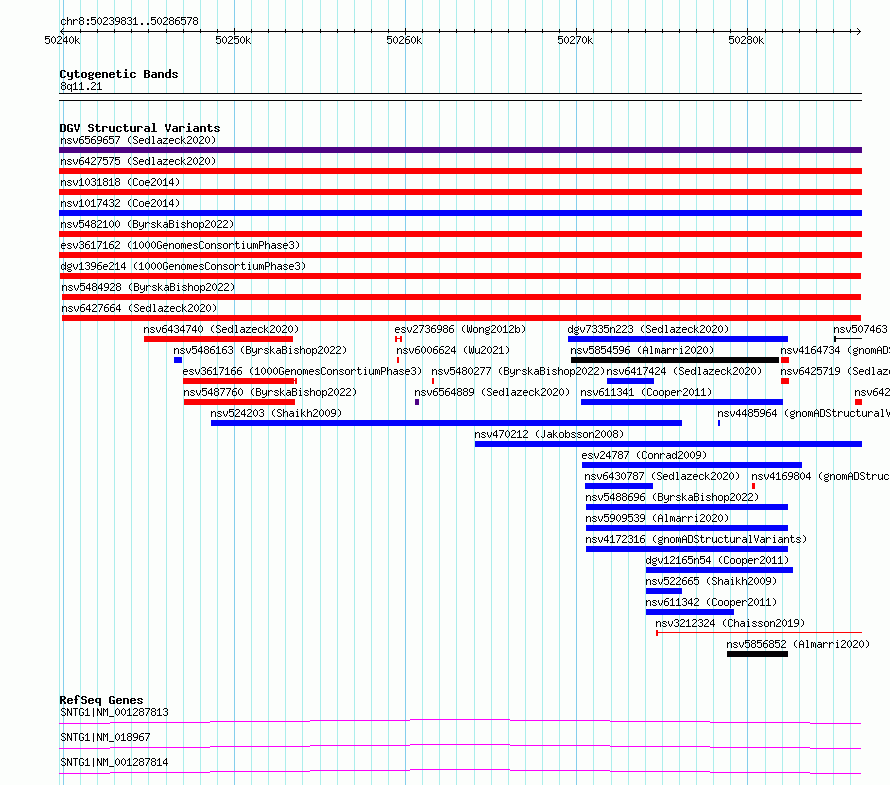Open nsv5484928 (ByrskaBishop2022) label
This screenshot has height=785, width=890.
(x=148, y=287)
